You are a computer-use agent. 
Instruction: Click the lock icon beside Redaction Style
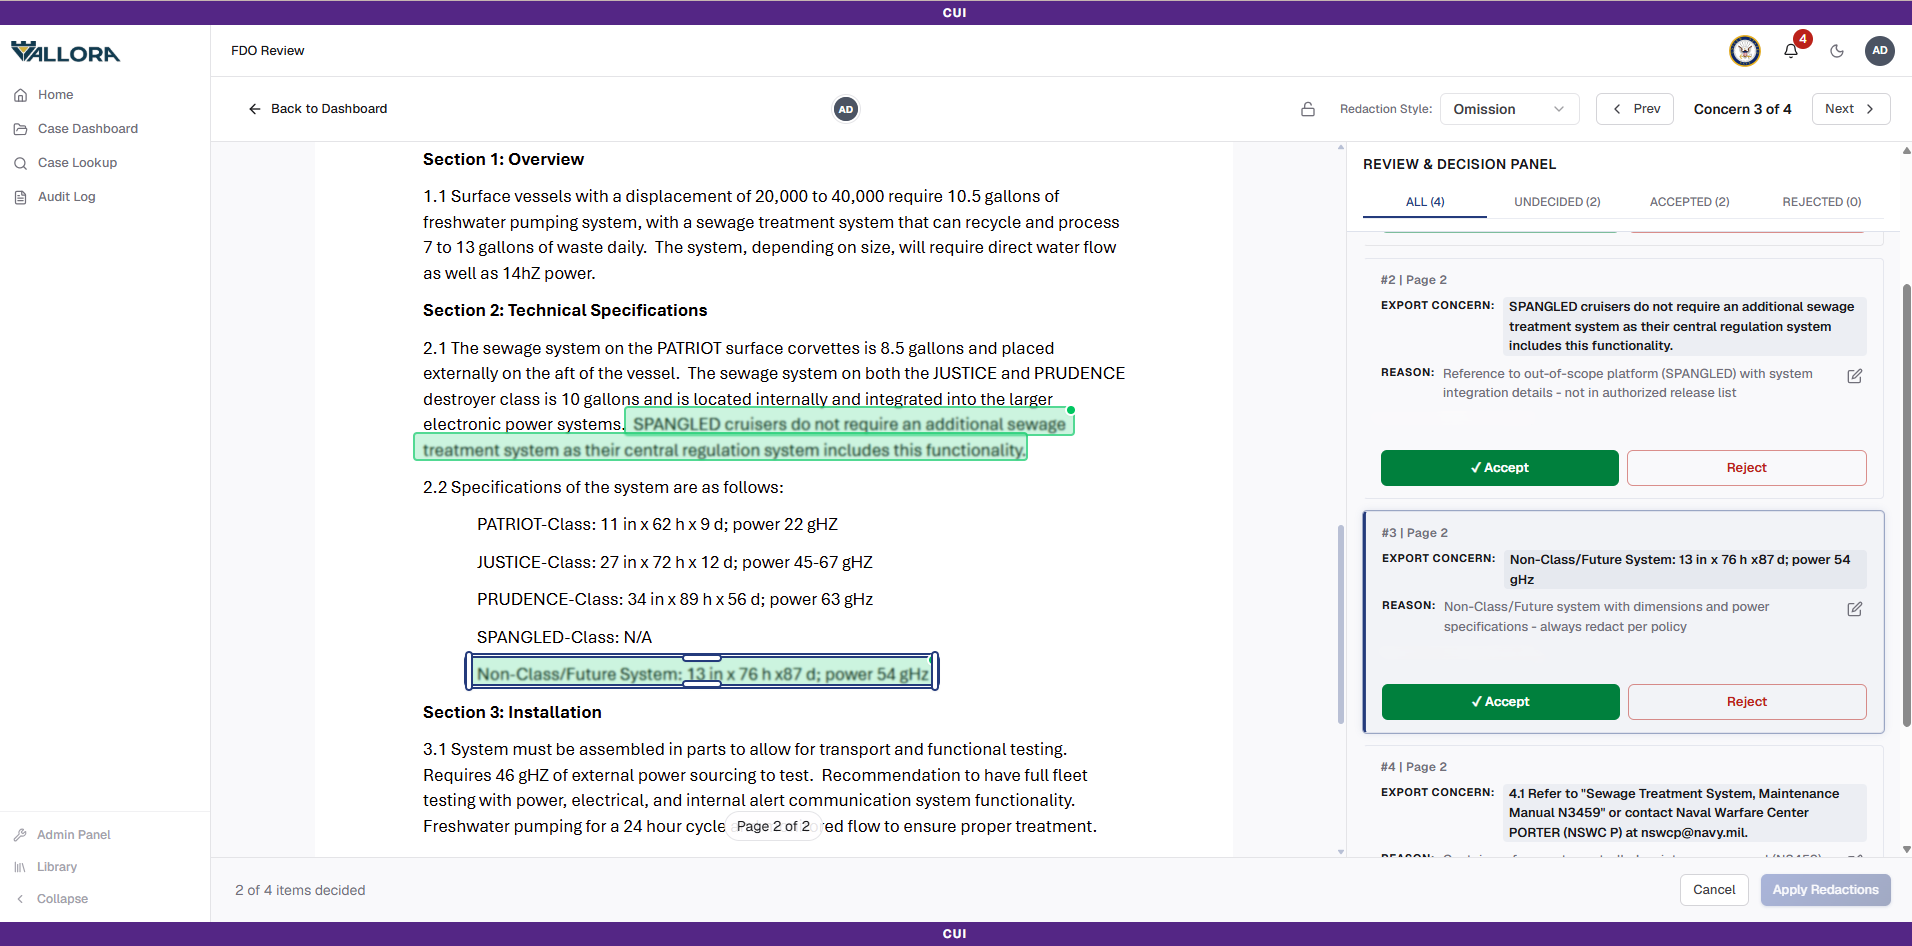1308,109
